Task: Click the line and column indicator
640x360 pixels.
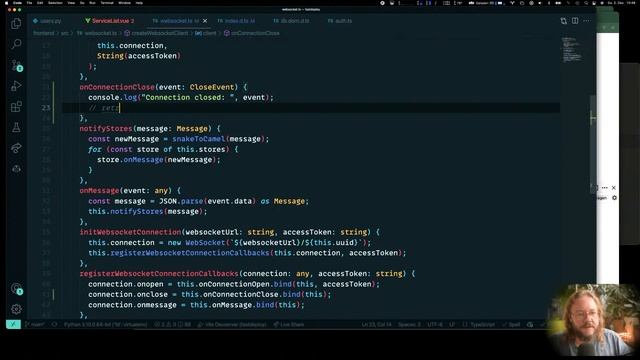Action: click(377, 324)
